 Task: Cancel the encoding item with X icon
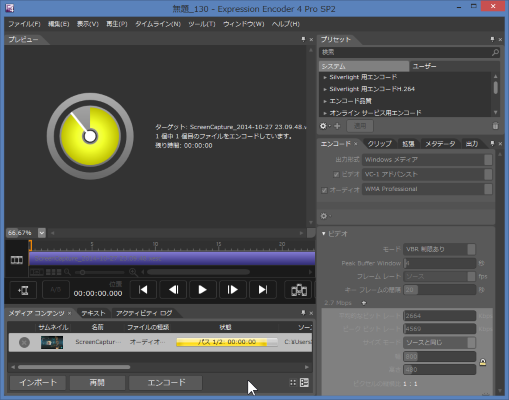24,342
